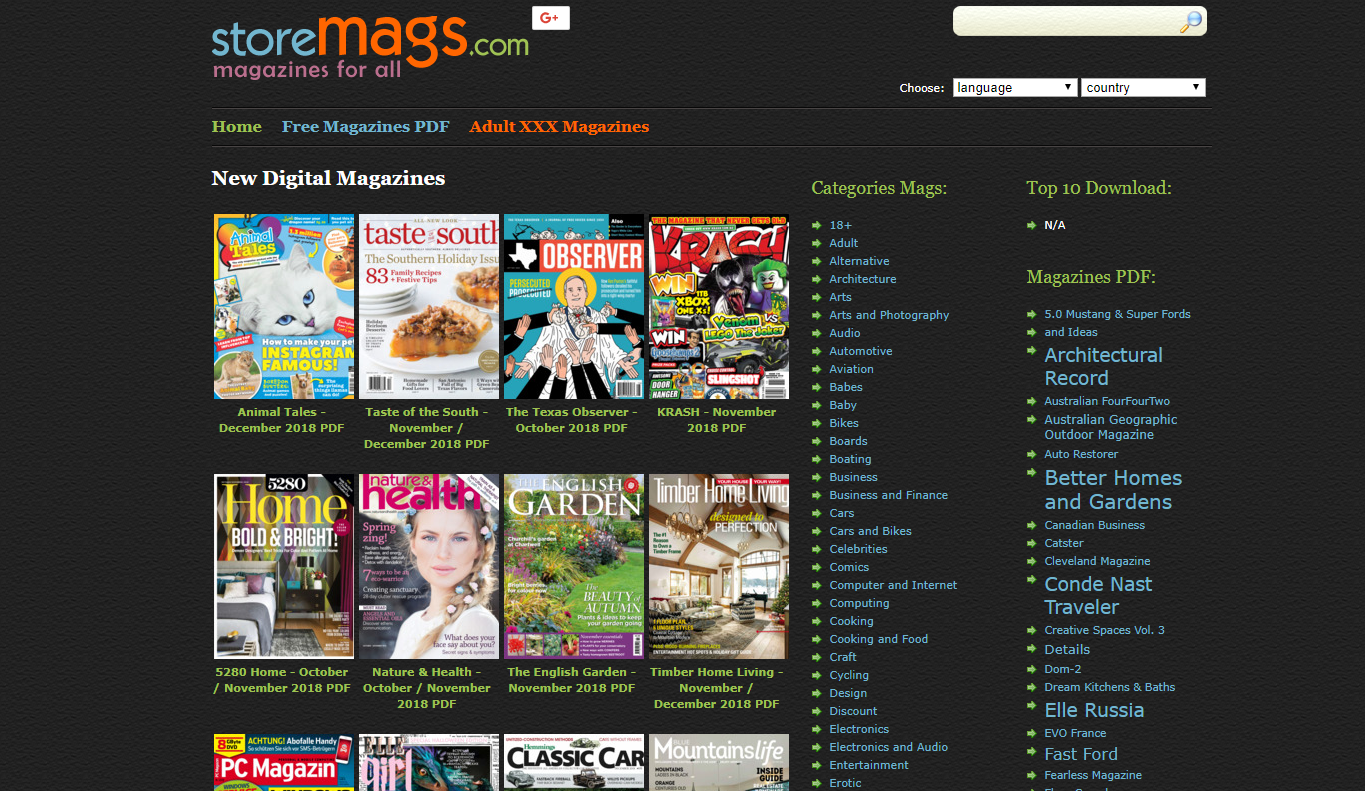Go to the Home menu item
The image size is (1365, 791).
237,127
